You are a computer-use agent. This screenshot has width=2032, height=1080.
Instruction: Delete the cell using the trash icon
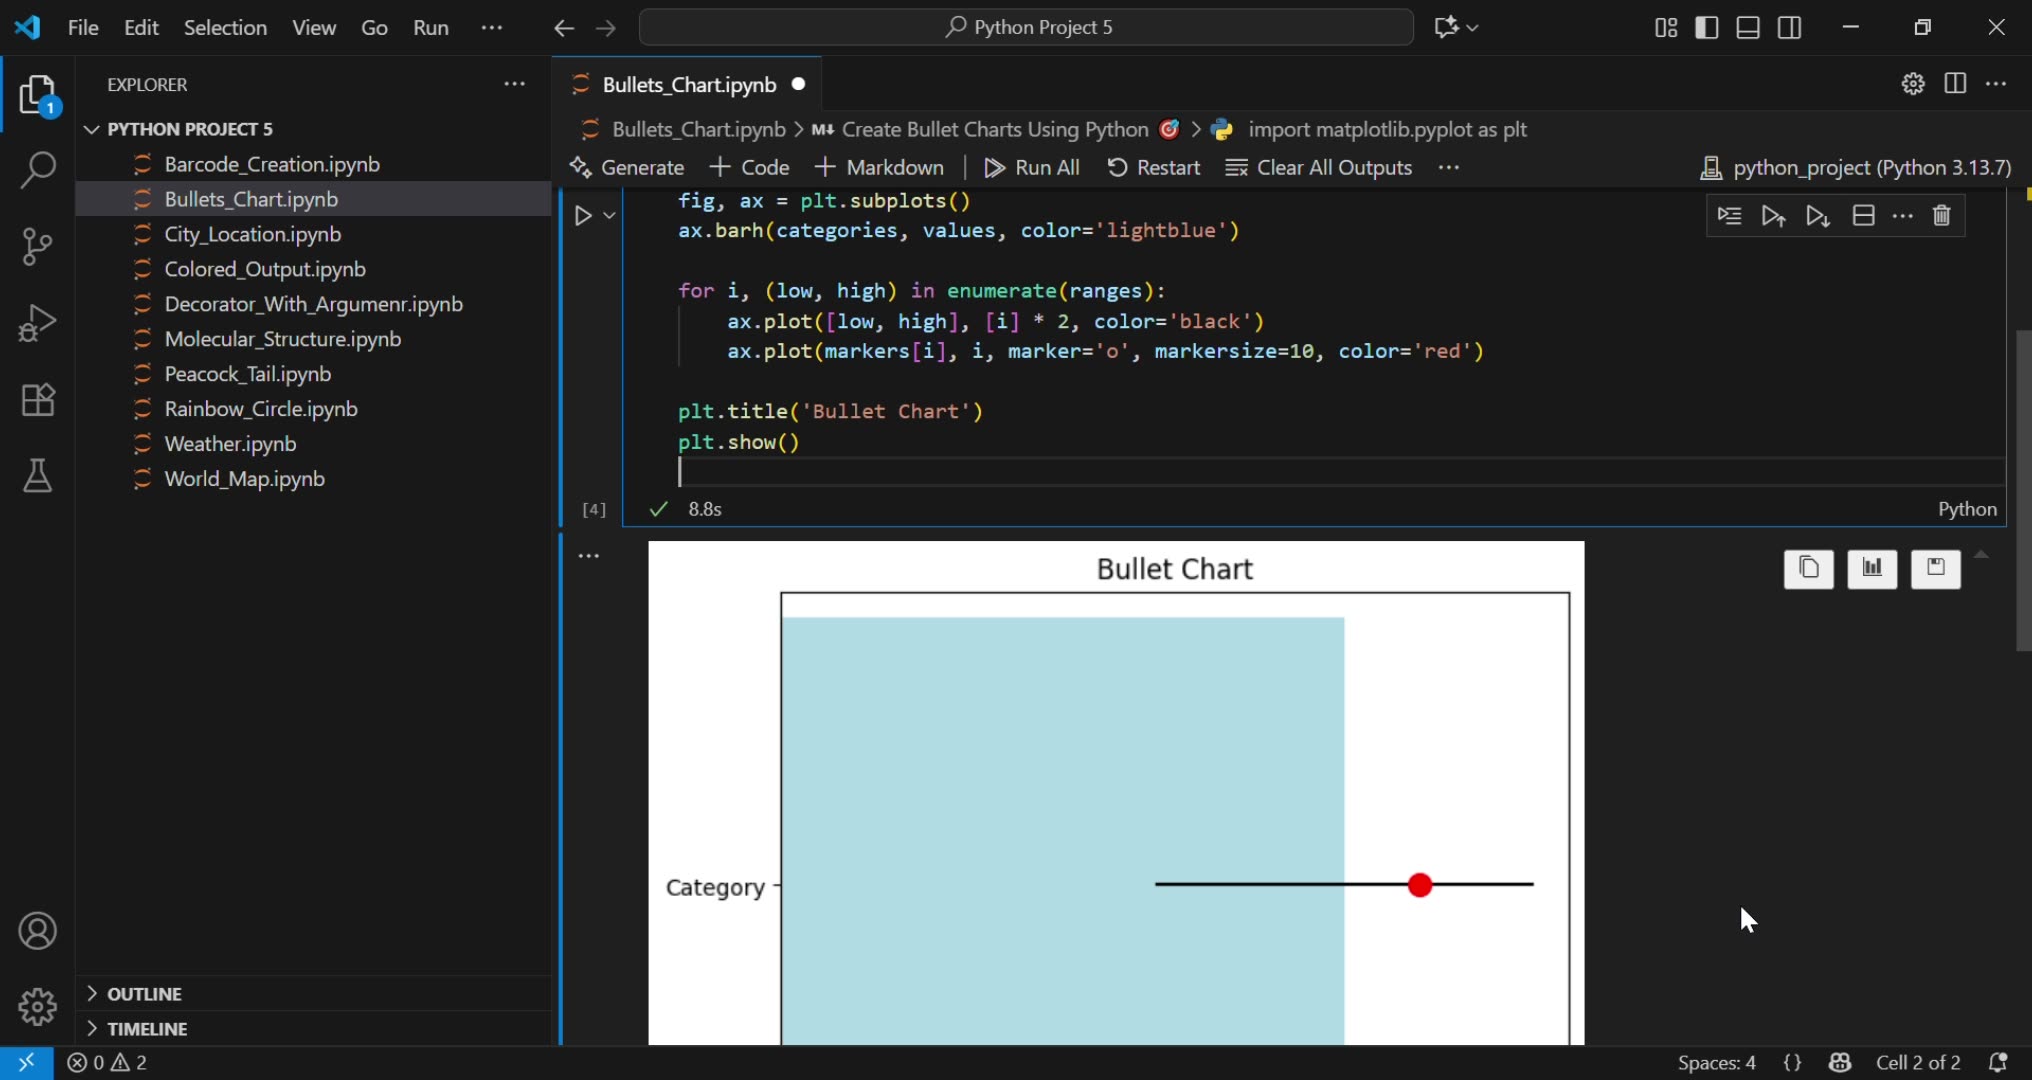(x=1943, y=215)
